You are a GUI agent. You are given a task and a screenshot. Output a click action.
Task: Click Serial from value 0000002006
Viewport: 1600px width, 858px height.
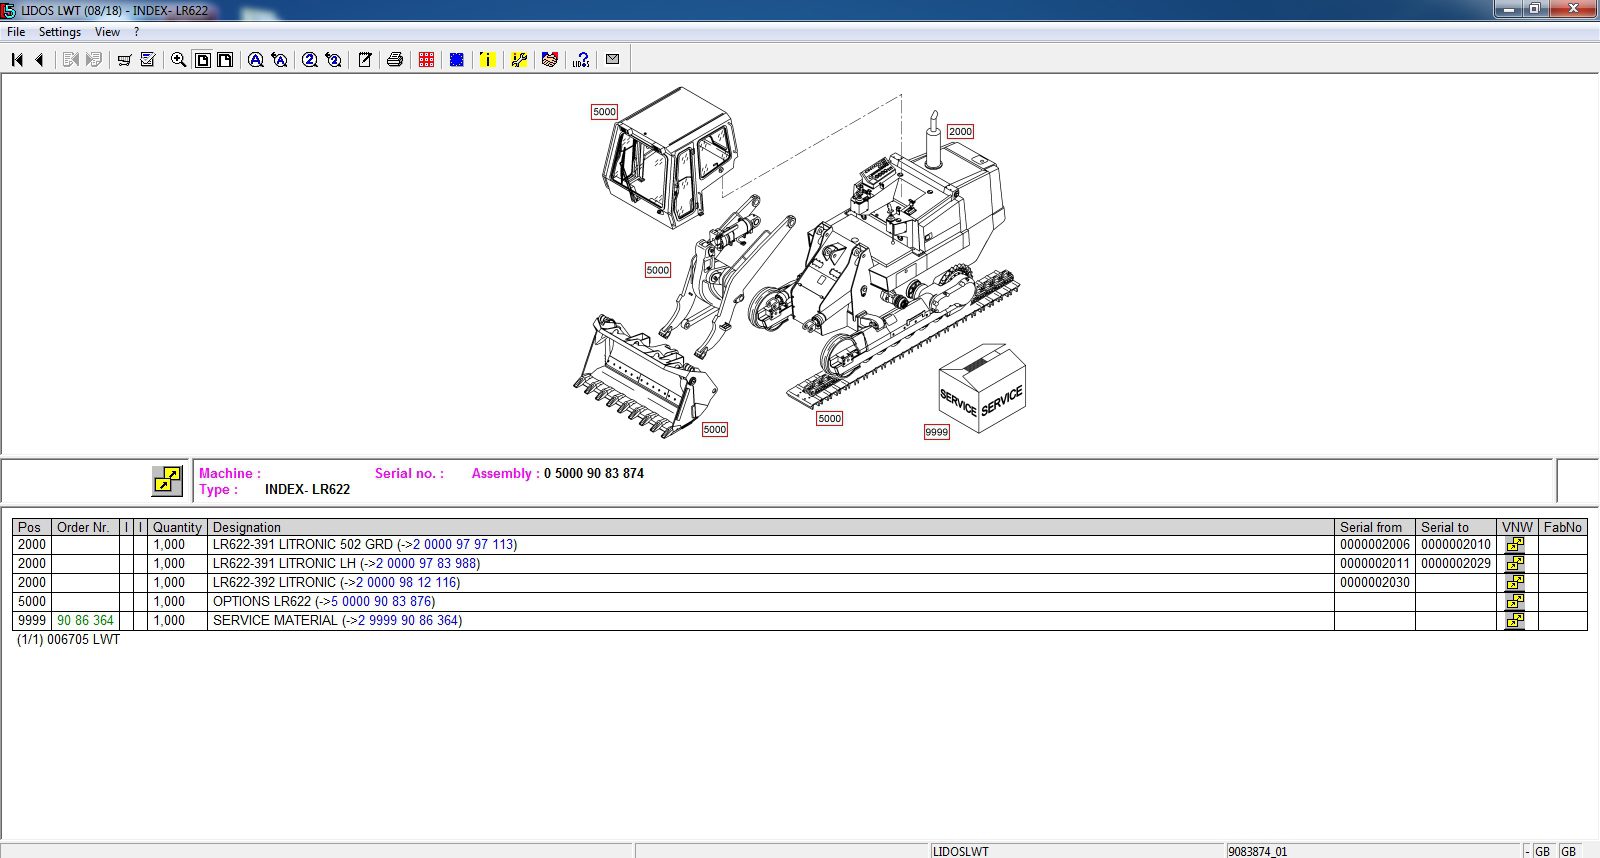1375,545
